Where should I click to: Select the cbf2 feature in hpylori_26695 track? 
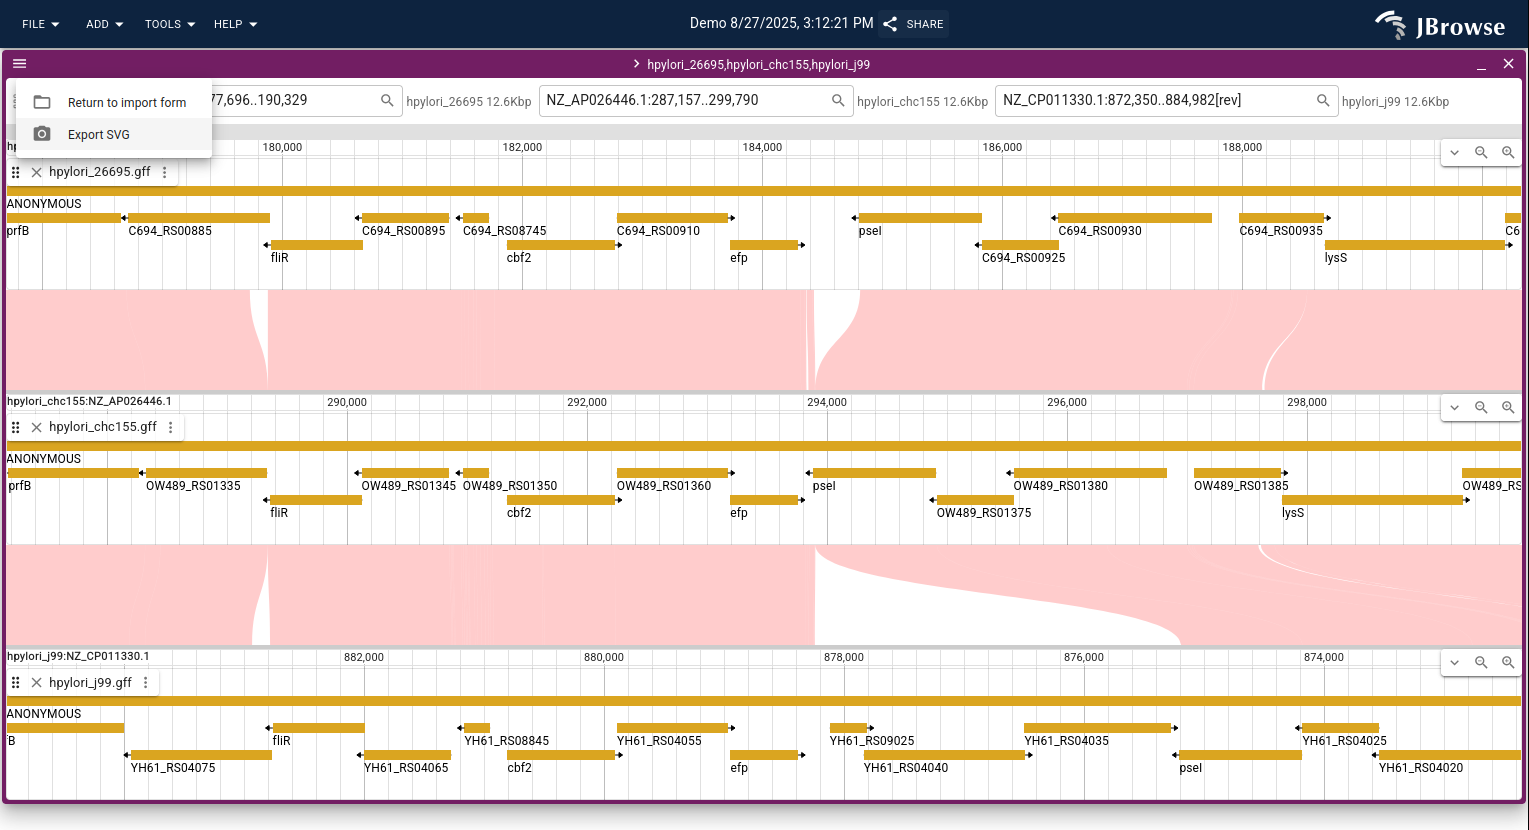click(561, 245)
